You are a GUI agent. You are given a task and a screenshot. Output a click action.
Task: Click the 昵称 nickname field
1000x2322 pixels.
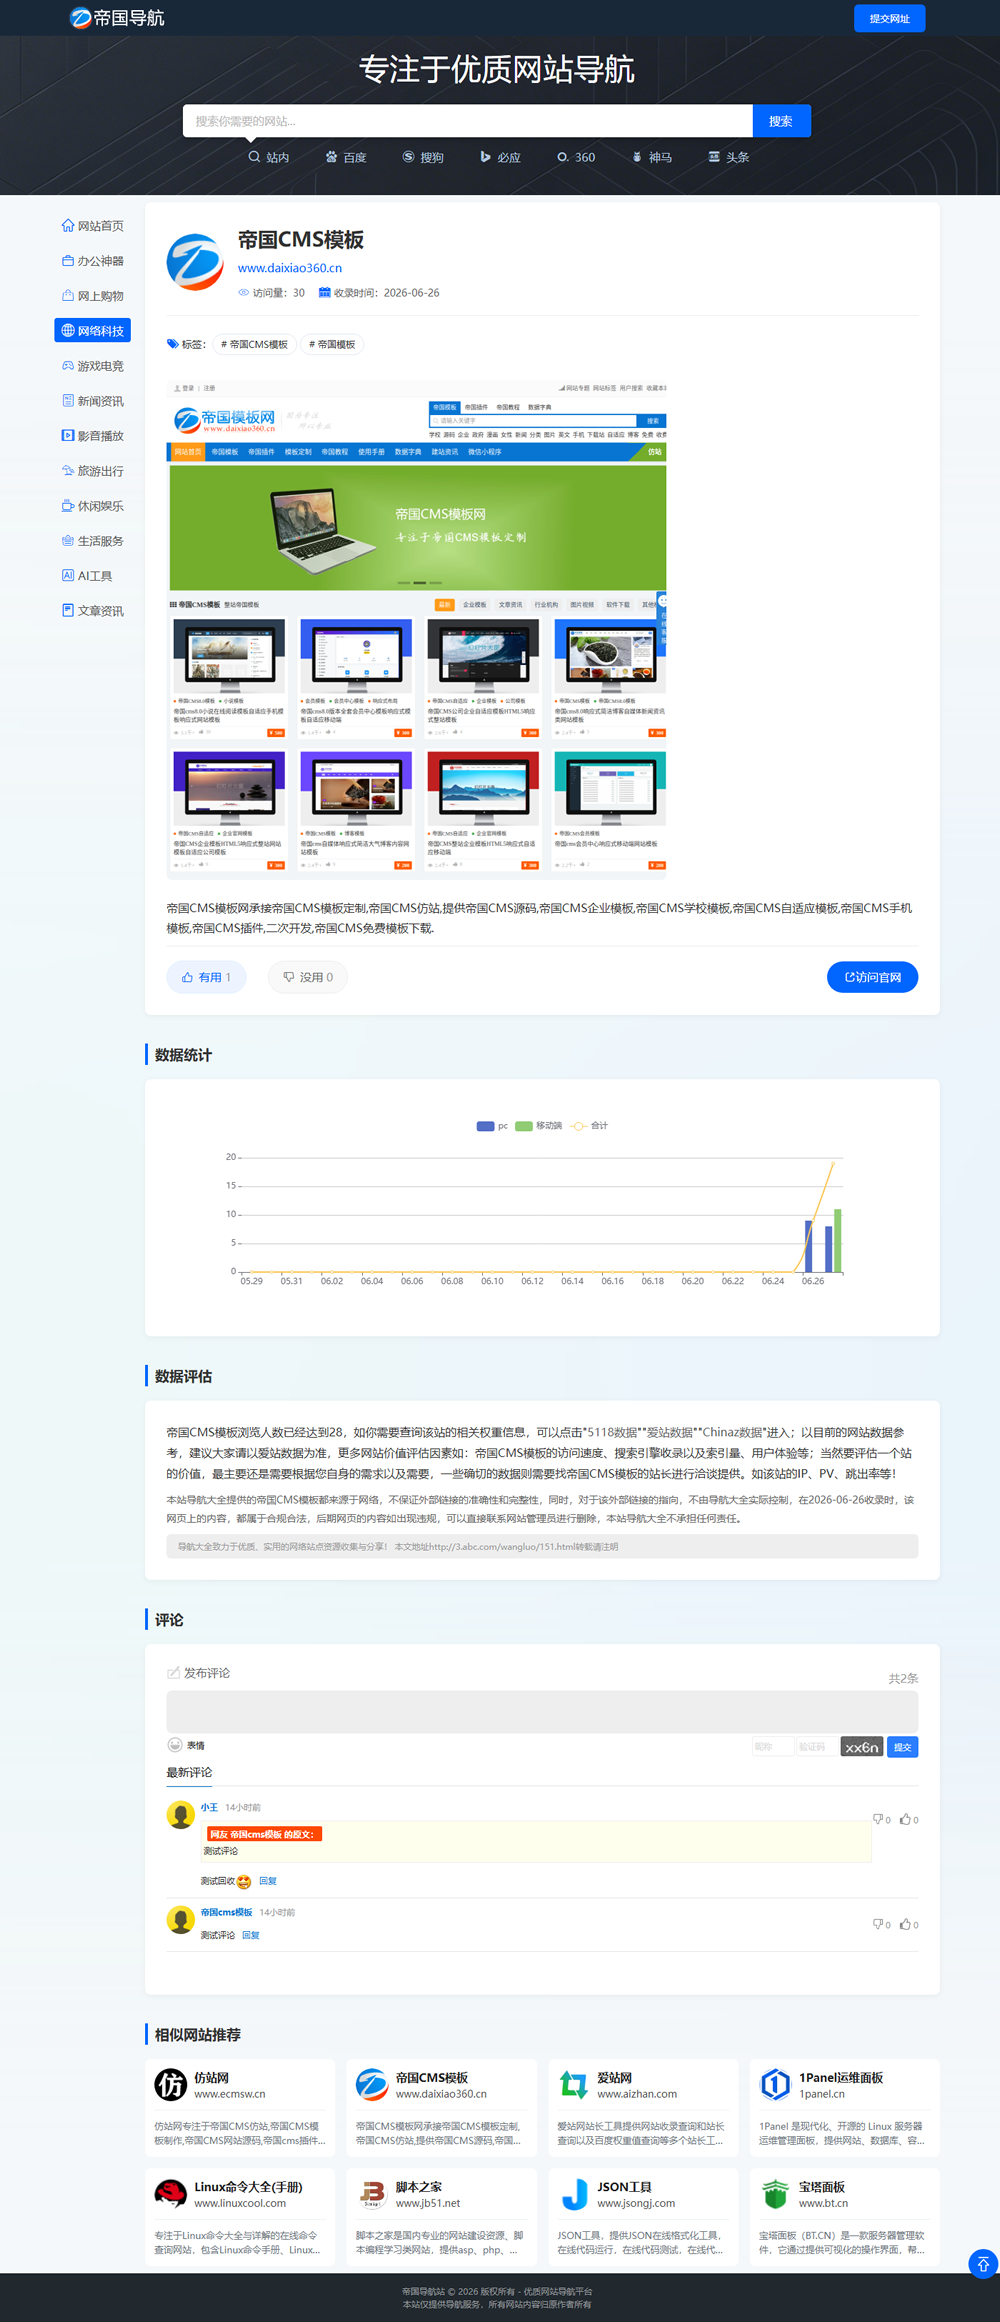(773, 1747)
